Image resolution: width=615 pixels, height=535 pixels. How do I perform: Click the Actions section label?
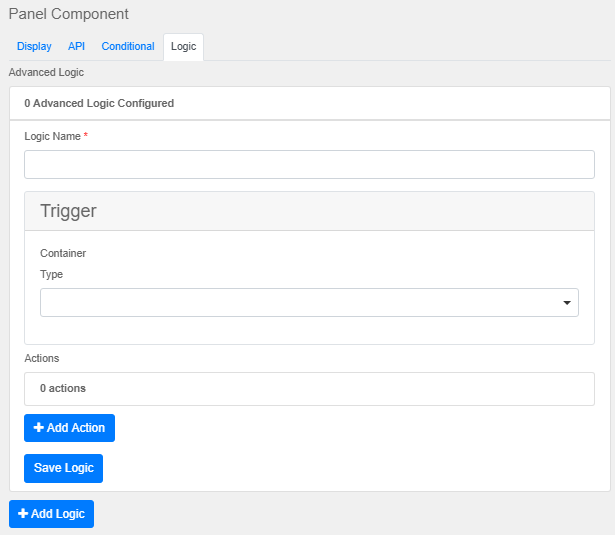(x=42, y=358)
